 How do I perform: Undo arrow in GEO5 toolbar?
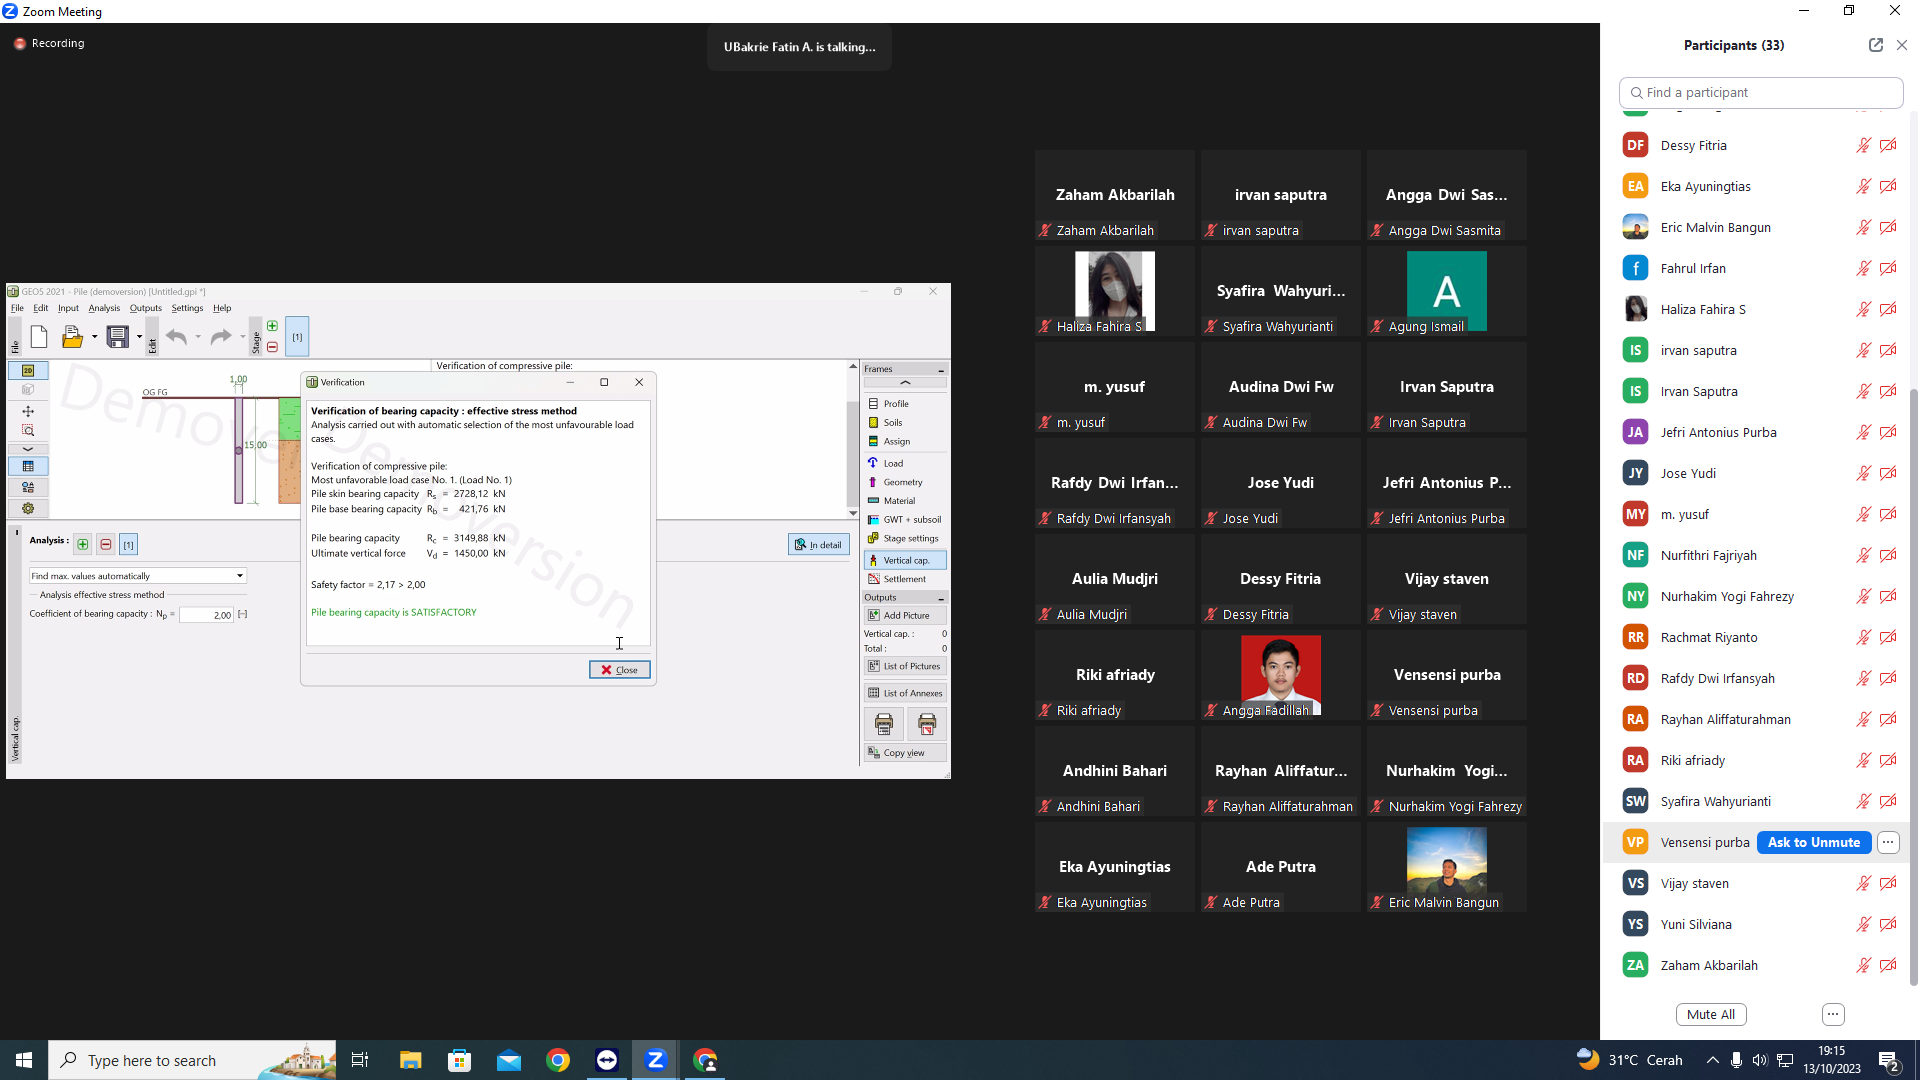pos(177,337)
